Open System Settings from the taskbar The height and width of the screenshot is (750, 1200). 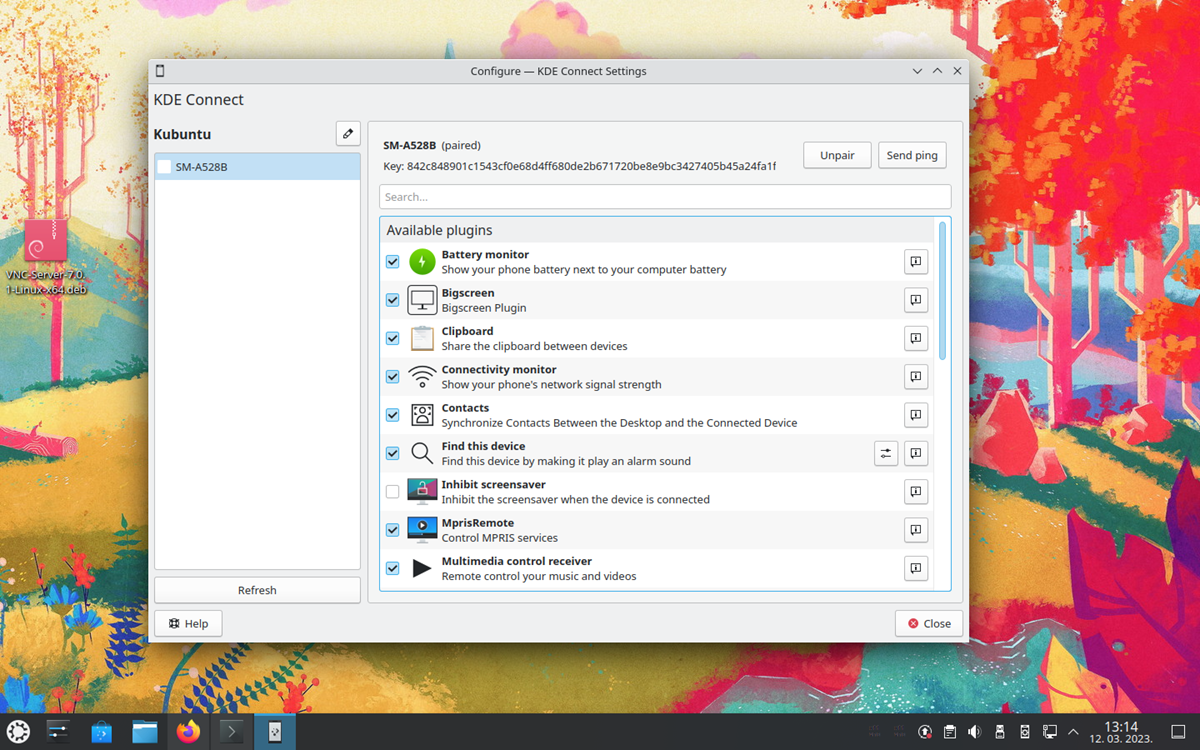58,732
